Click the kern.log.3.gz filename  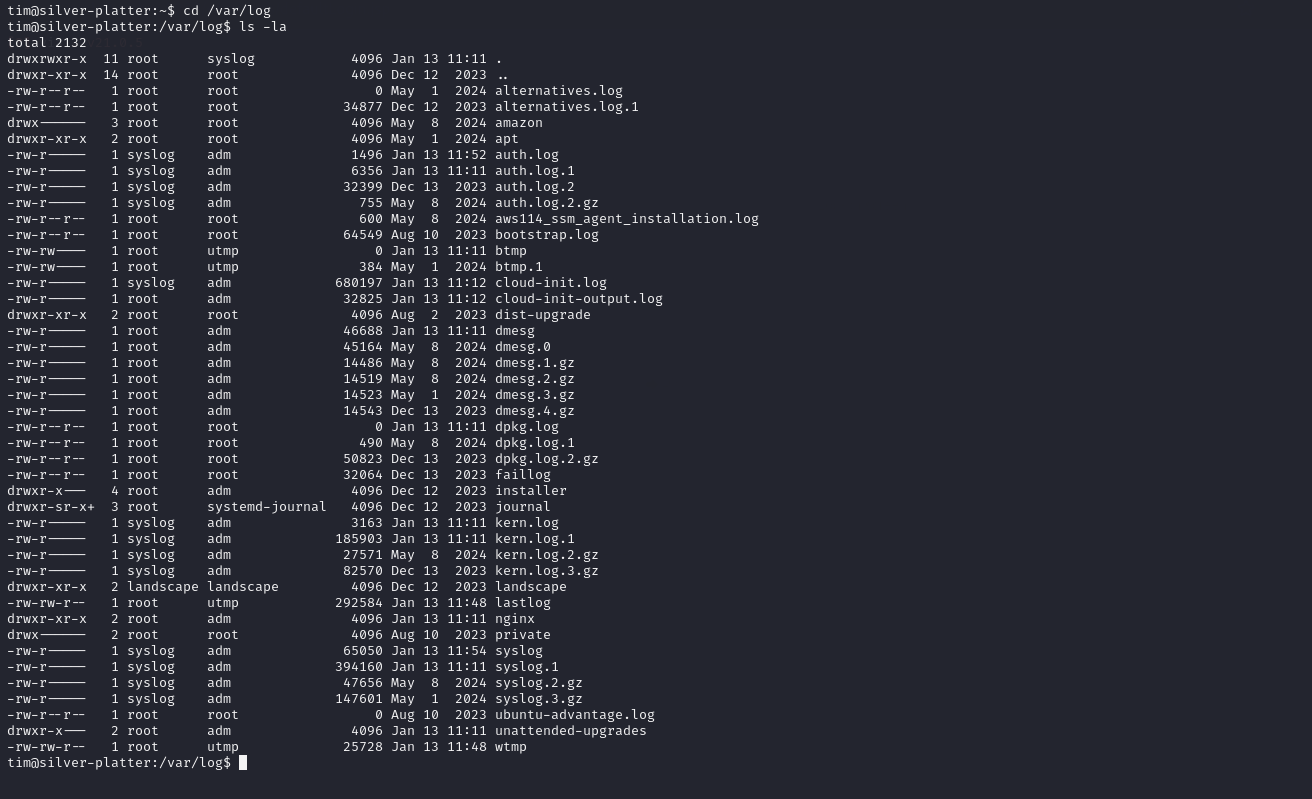click(547, 571)
